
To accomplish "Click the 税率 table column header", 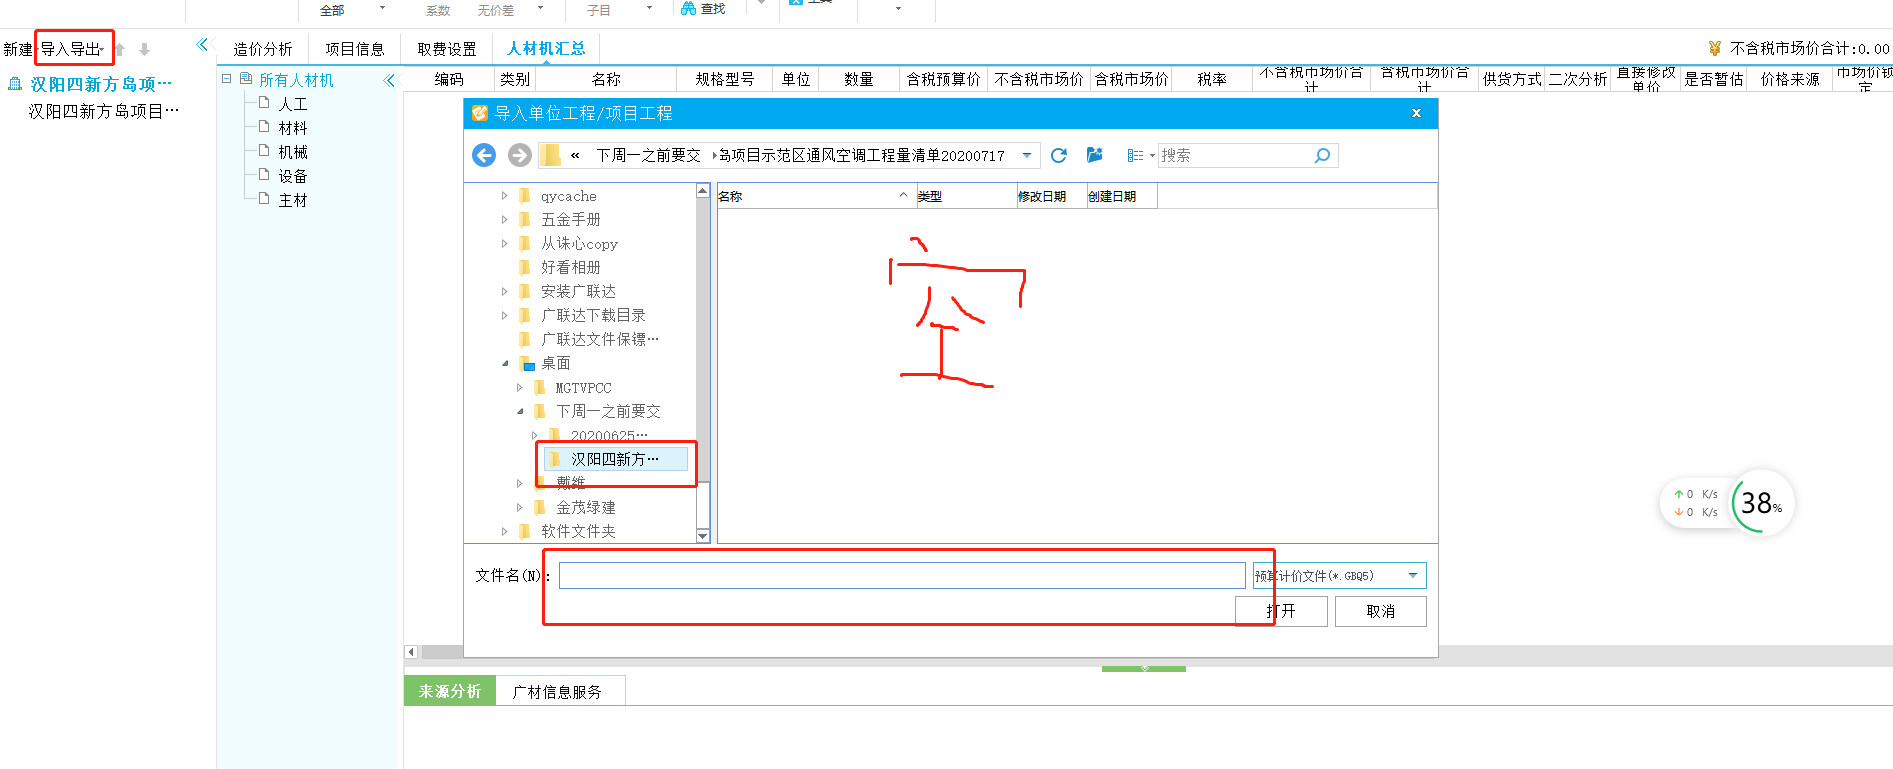I will [1212, 79].
